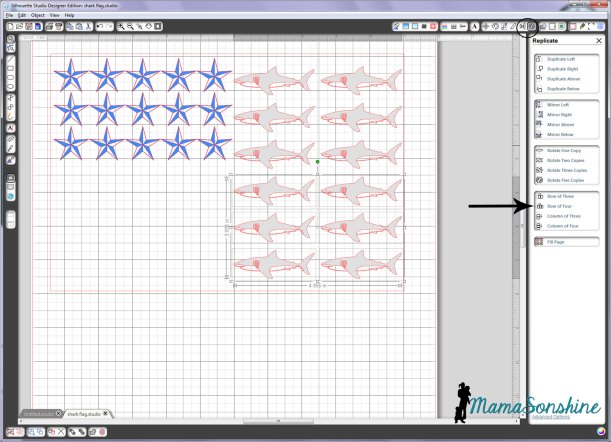Open the Text Style window with the A icon

coord(474,27)
